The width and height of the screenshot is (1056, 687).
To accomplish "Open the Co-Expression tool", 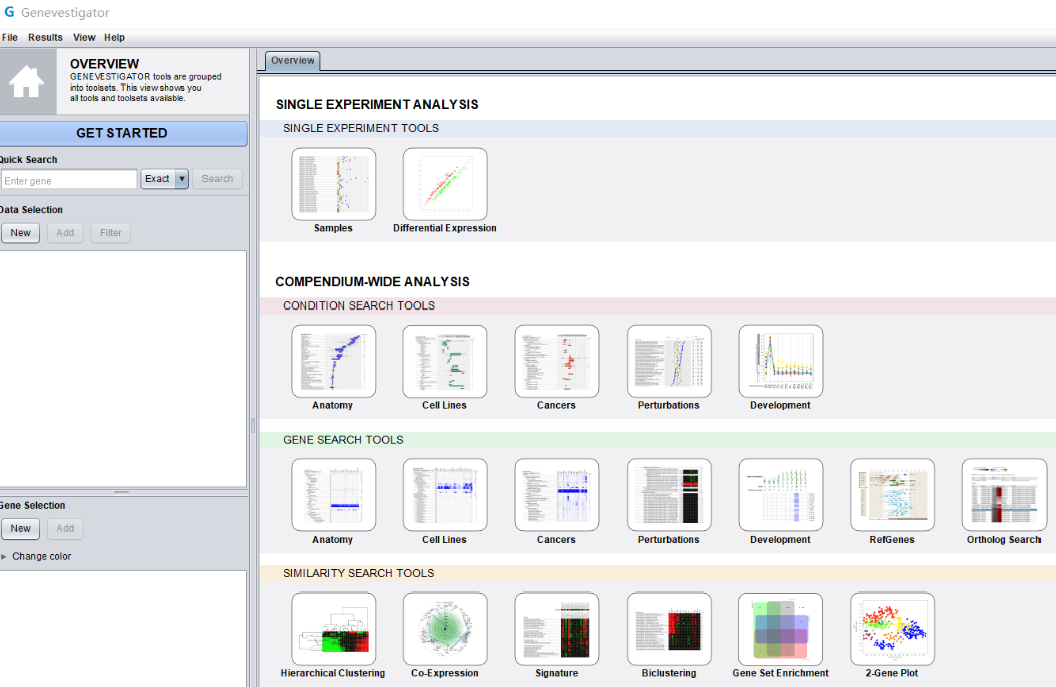I will pyautogui.click(x=444, y=629).
